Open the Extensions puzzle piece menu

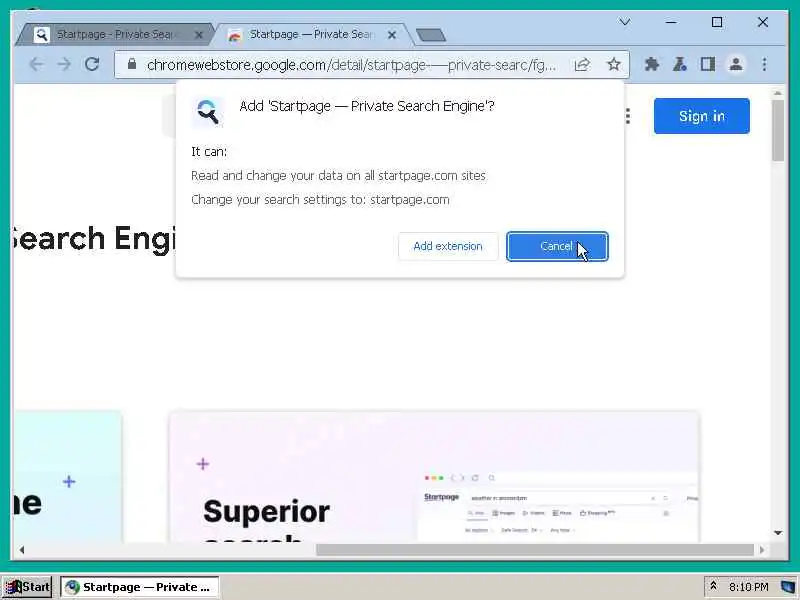(x=652, y=64)
